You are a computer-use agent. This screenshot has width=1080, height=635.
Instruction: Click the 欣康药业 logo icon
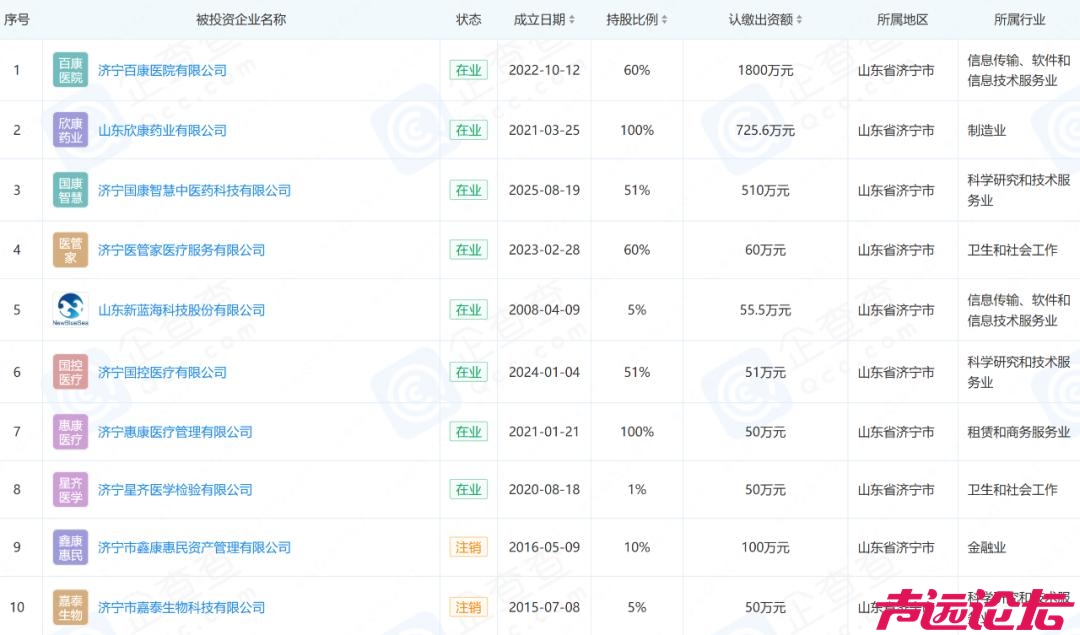click(69, 129)
